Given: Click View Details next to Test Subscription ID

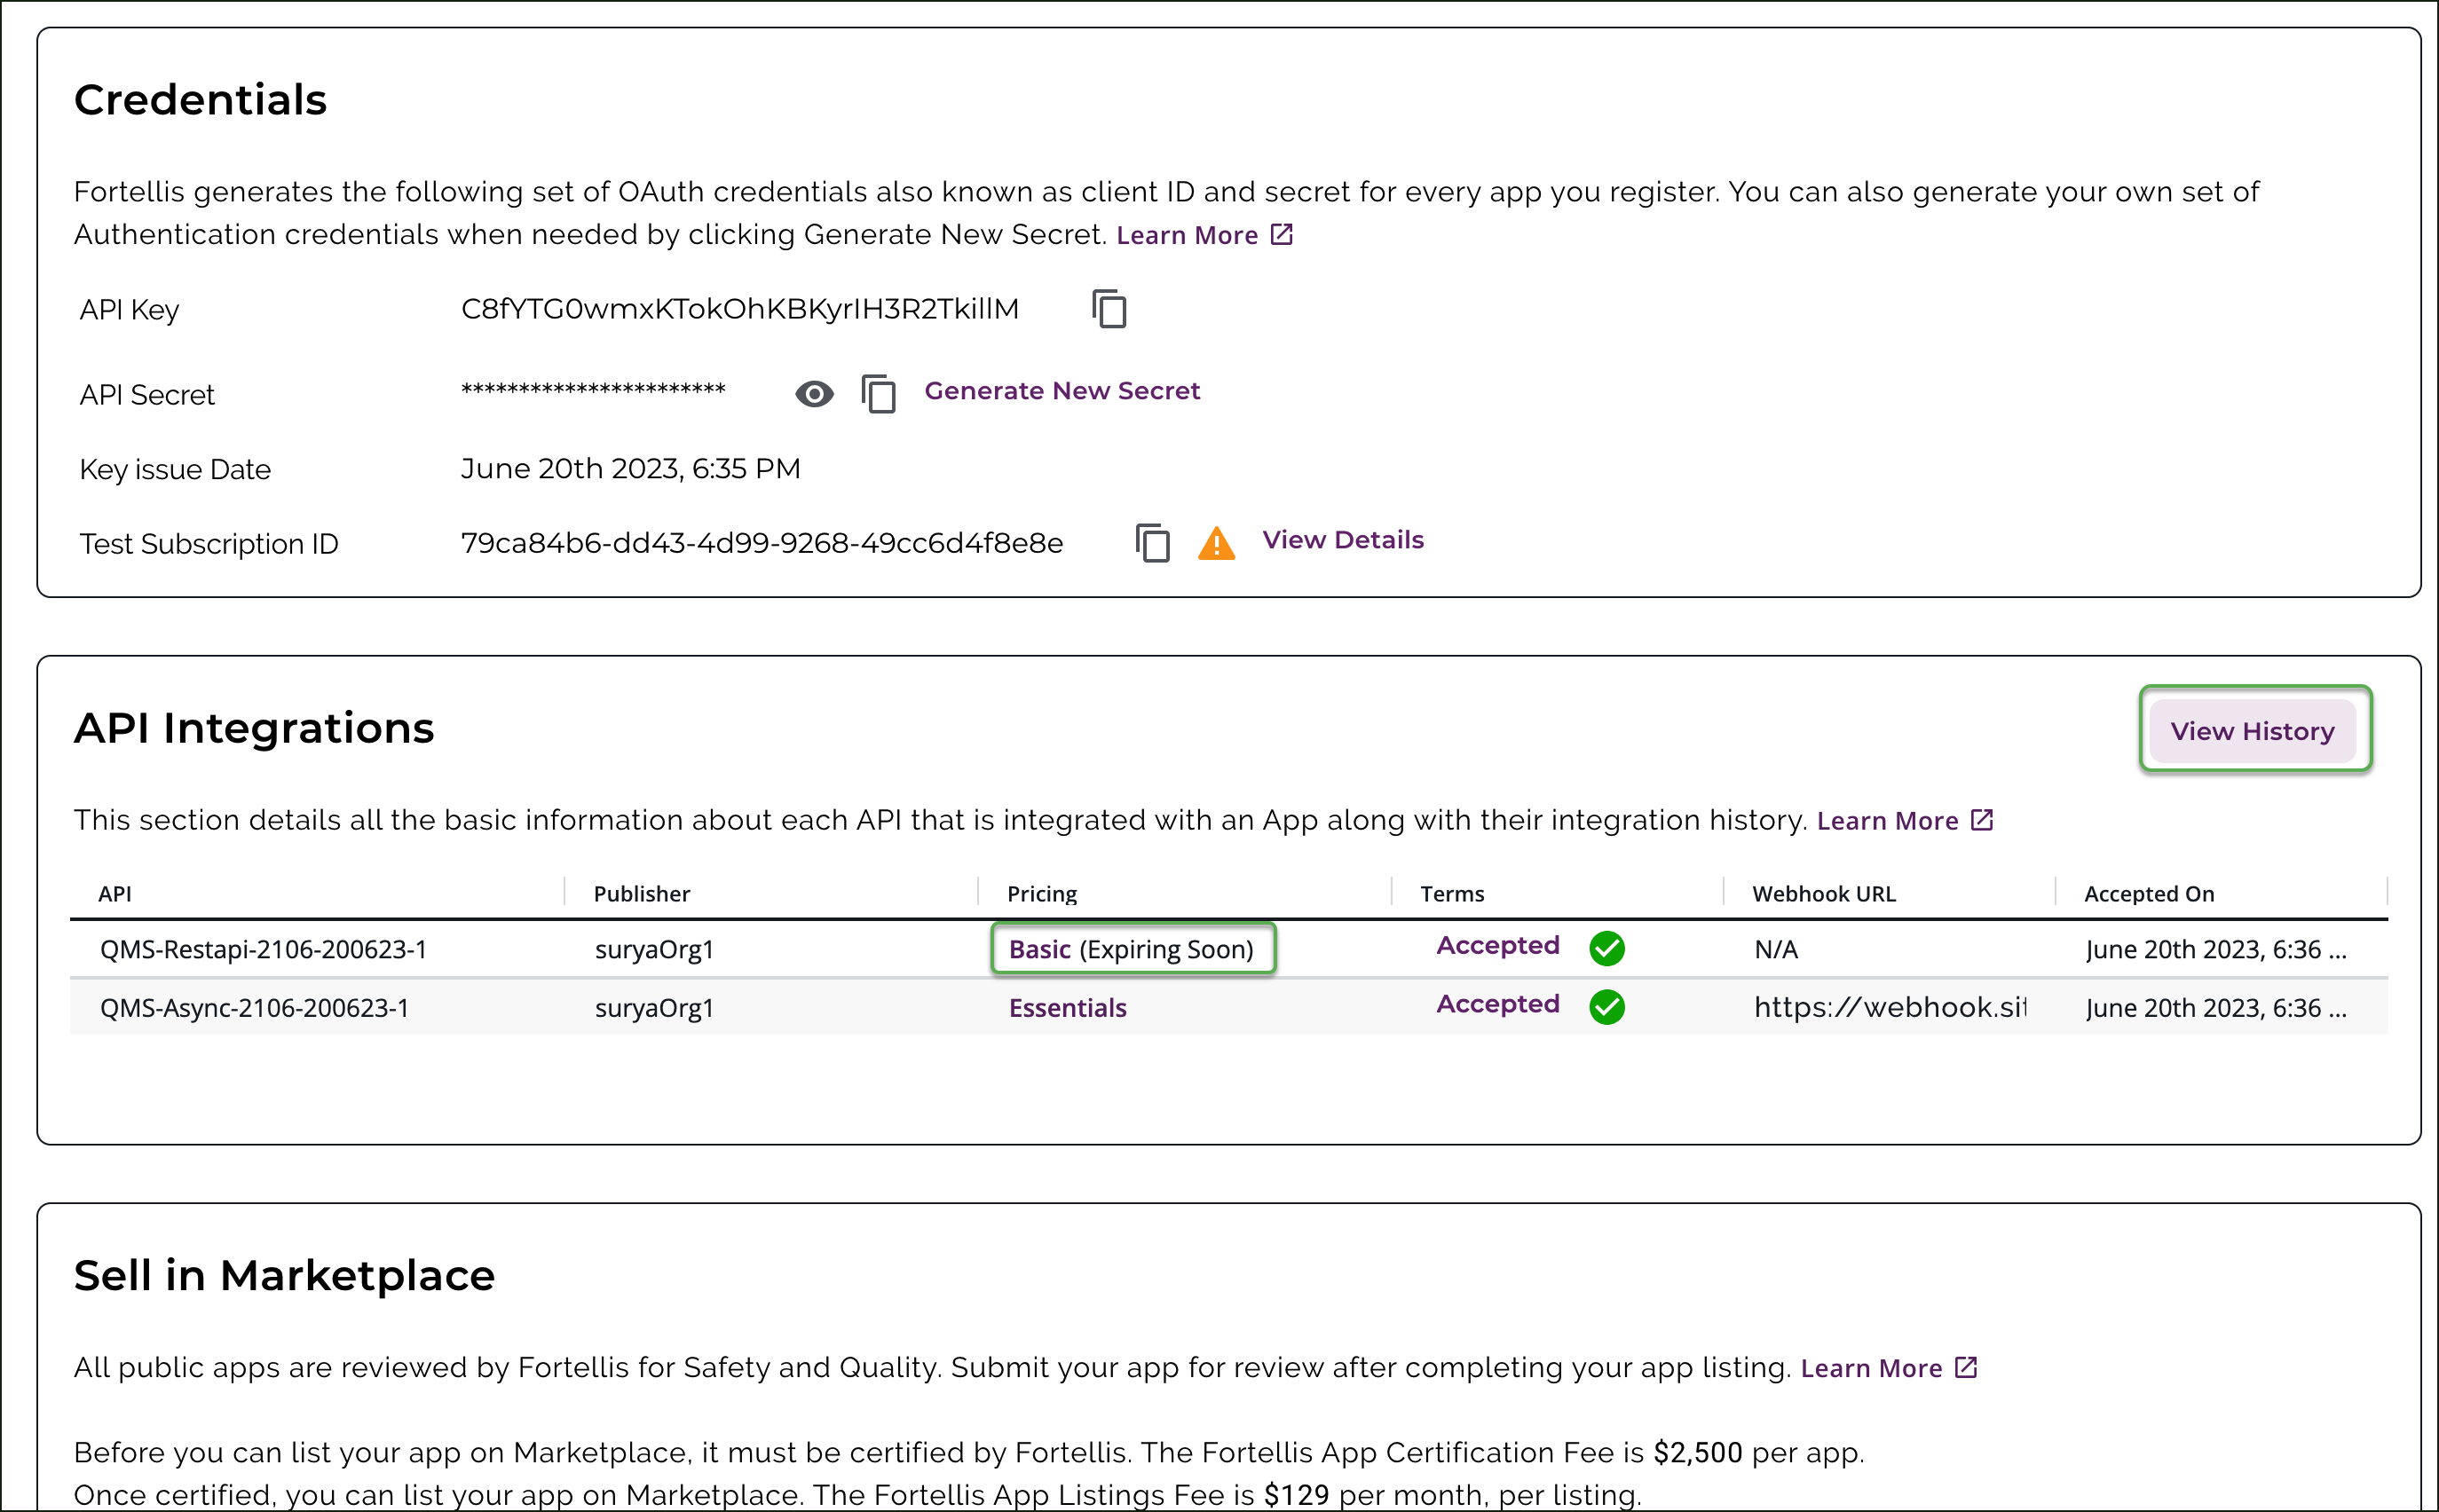Looking at the screenshot, I should (x=1343, y=539).
